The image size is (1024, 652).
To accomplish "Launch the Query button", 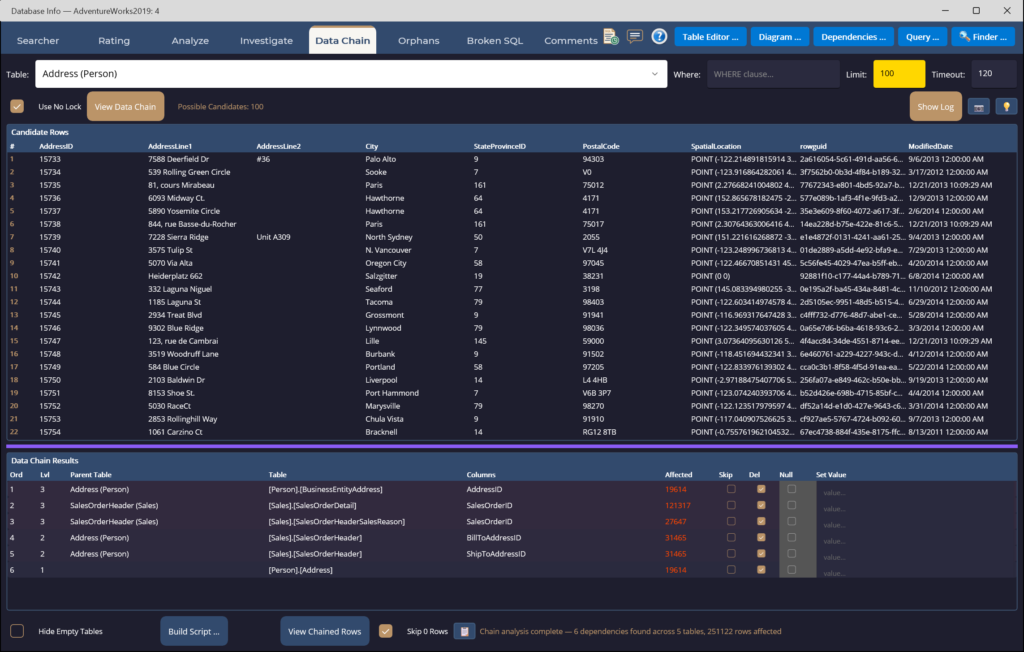I will [922, 37].
